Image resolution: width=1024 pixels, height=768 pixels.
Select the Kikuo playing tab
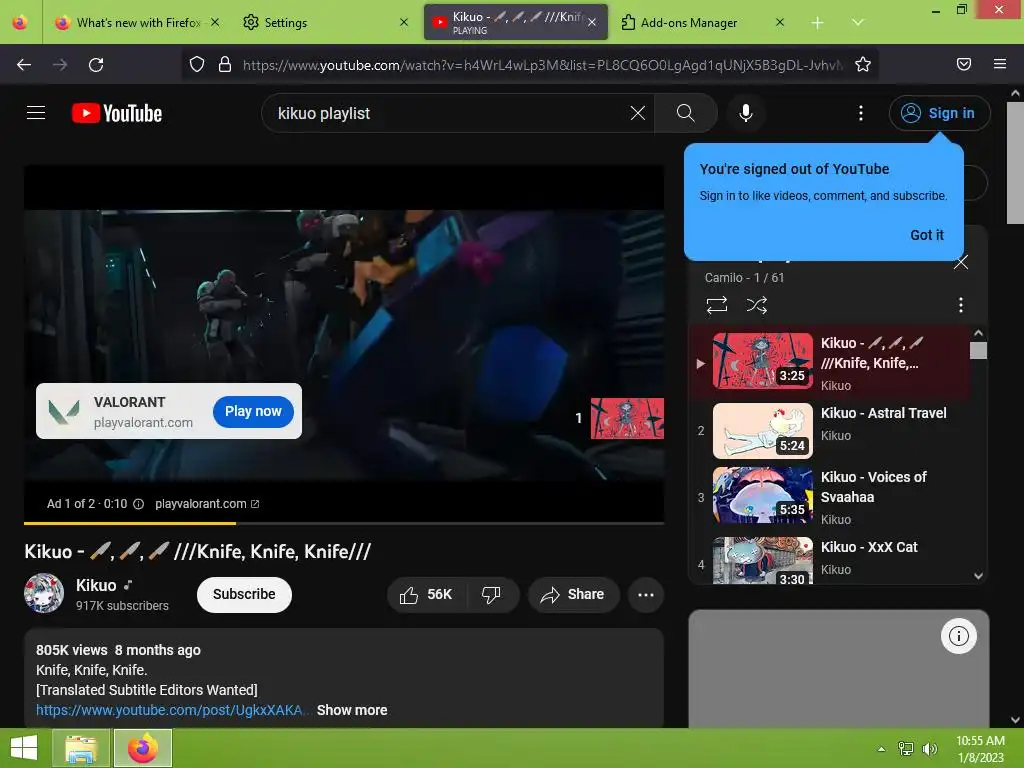tap(516, 23)
